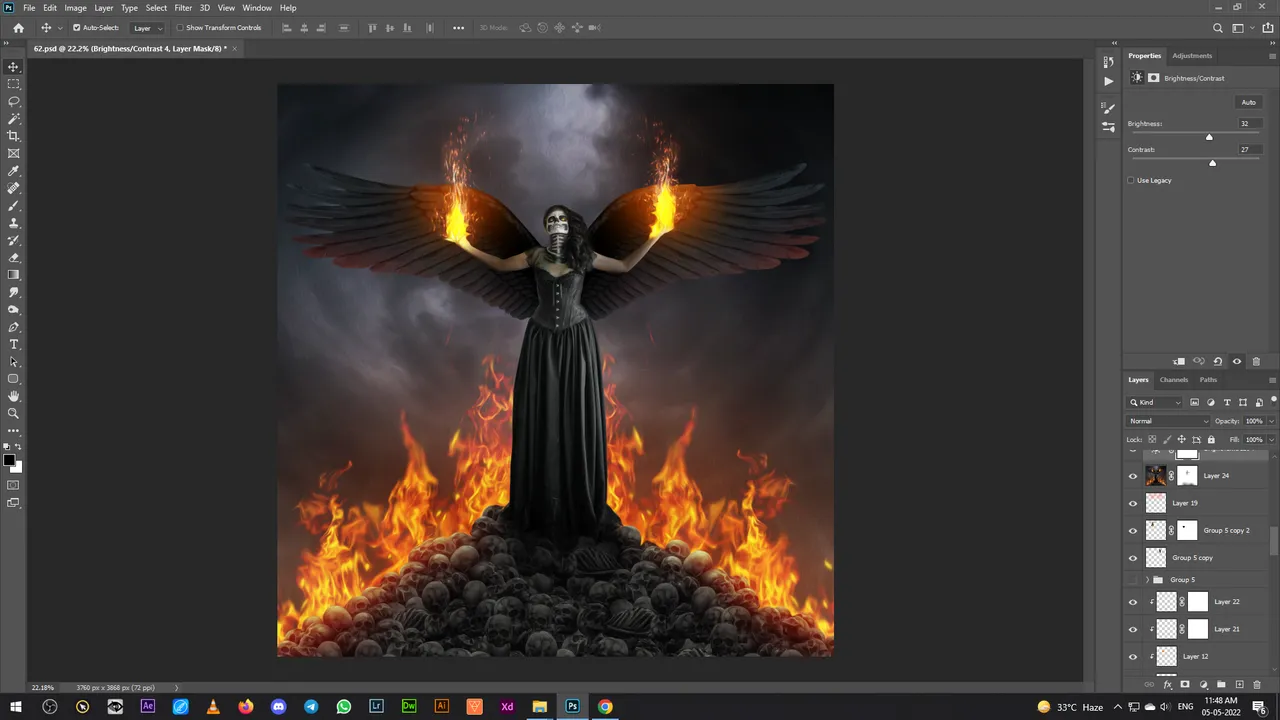Open the Opacity dropdown arrow
This screenshot has height=720, width=1280.
[x=1271, y=421]
